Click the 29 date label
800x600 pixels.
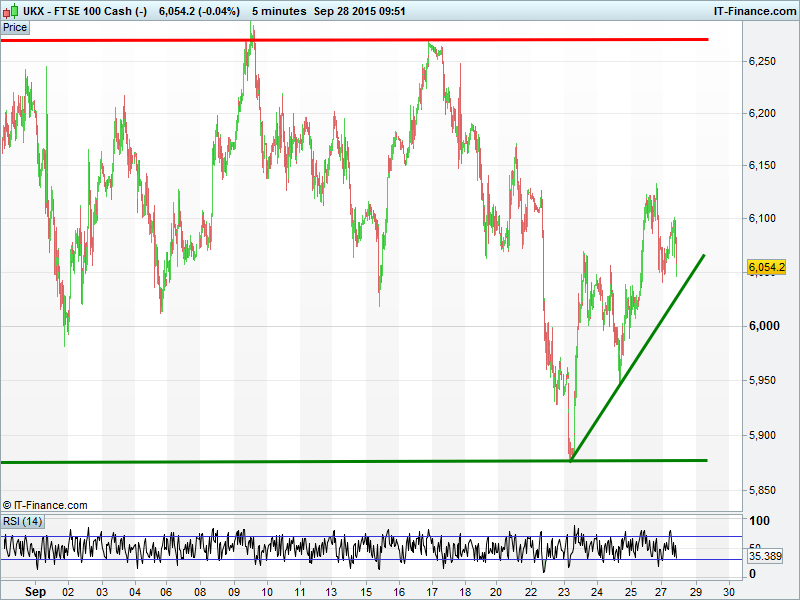pos(696,592)
